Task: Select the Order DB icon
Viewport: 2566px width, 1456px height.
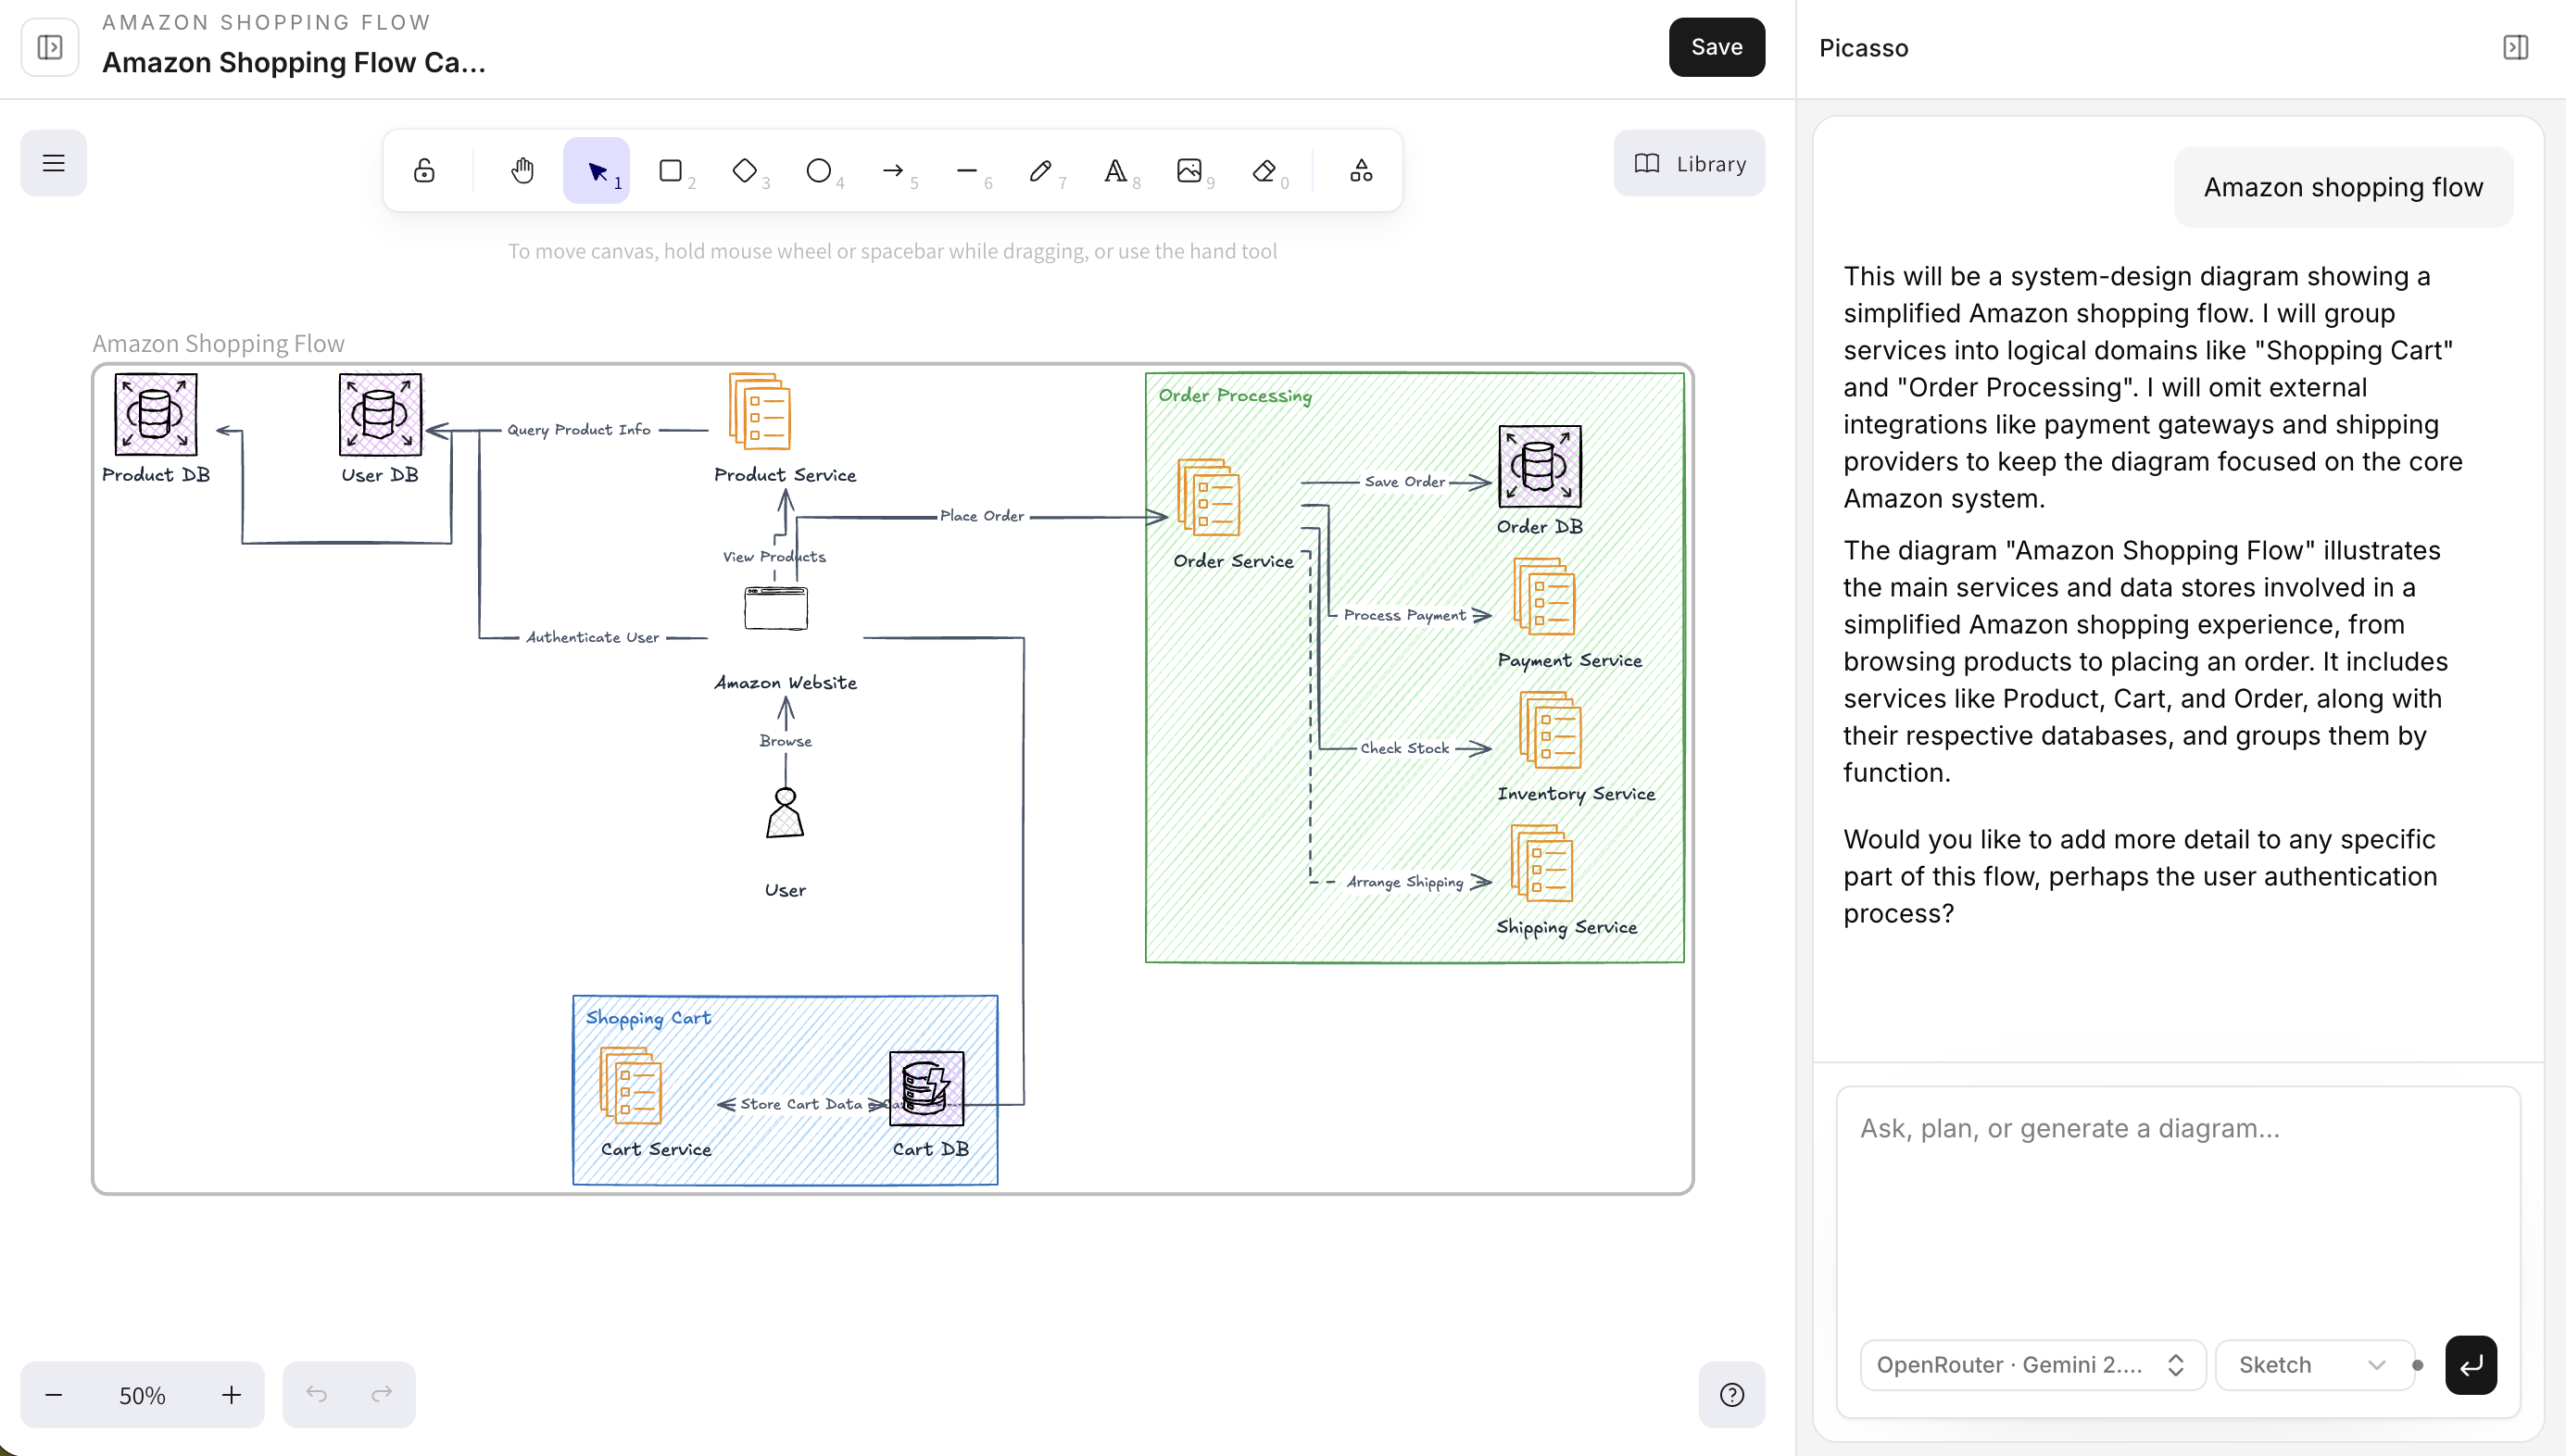Action: tap(1540, 466)
